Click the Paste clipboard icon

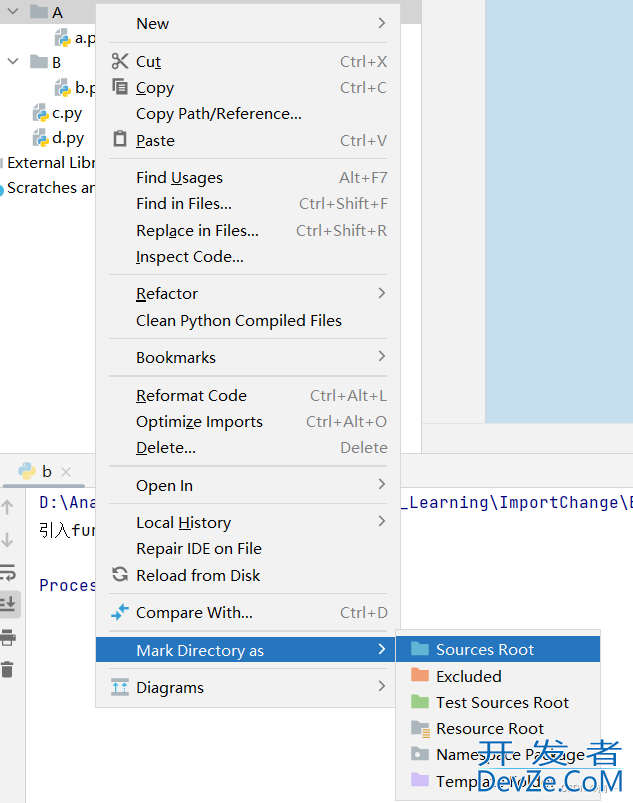120,139
